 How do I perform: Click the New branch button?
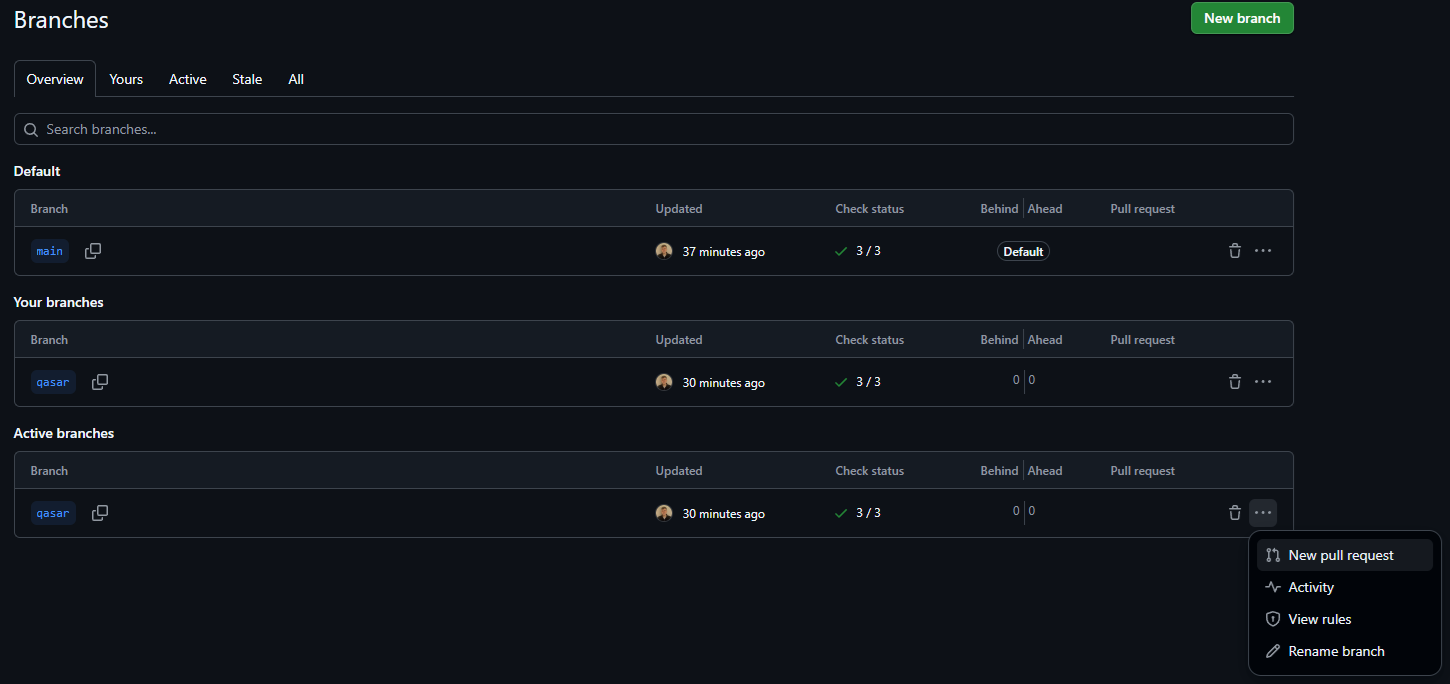[x=1242, y=18]
